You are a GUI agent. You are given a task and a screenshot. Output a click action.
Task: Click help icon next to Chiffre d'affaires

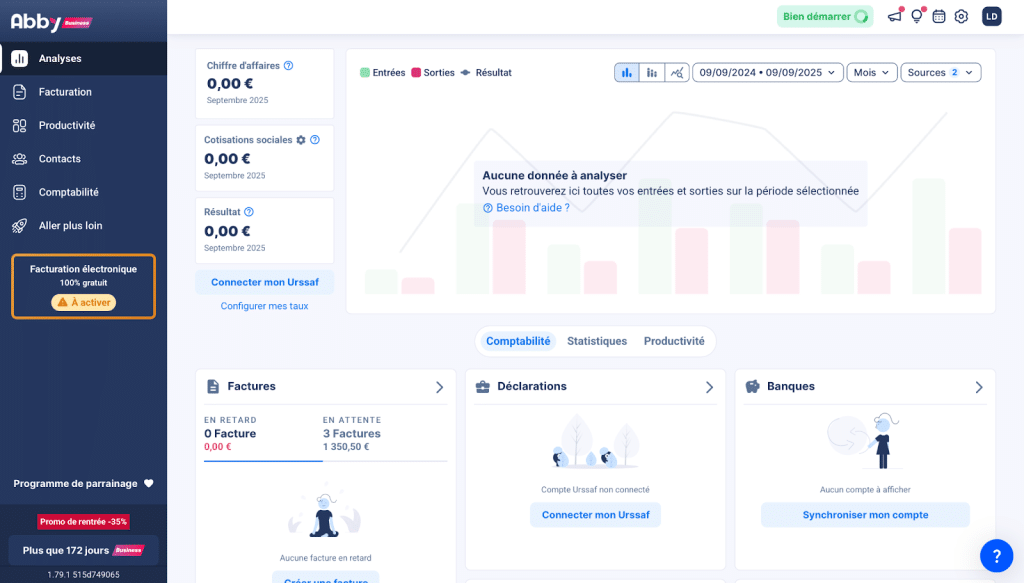(289, 66)
